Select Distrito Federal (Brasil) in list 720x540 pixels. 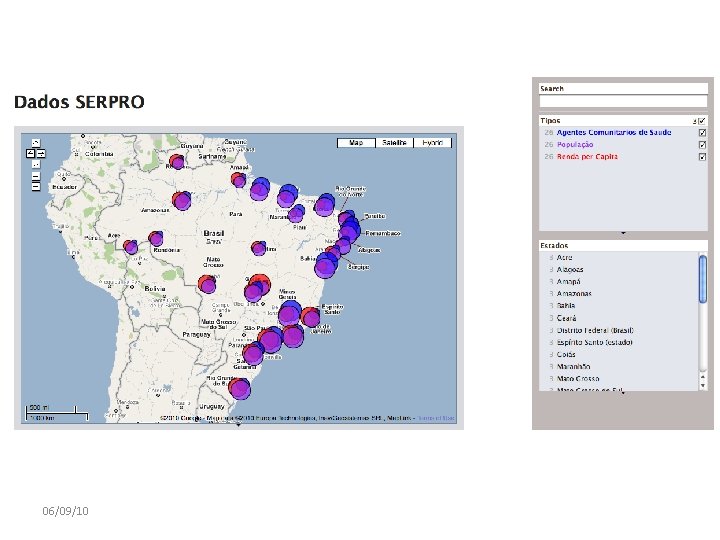pyautogui.click(x=595, y=330)
